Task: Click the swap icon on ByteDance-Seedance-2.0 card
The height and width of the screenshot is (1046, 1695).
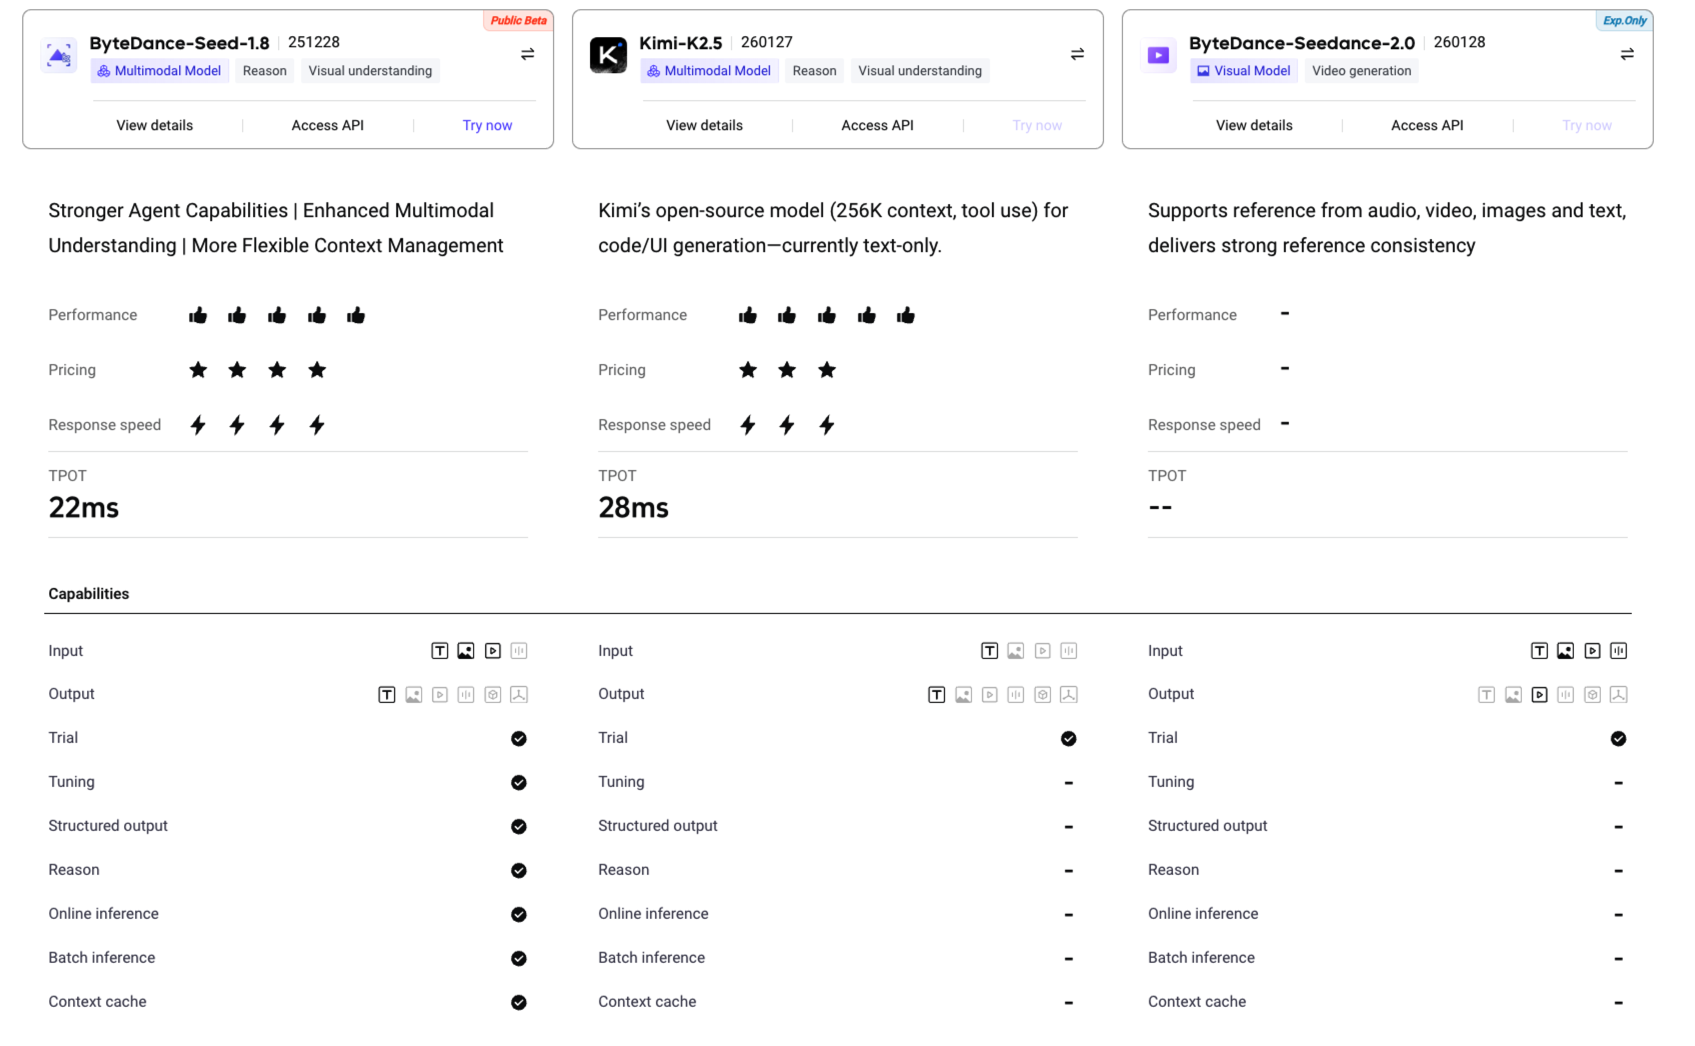Action: tap(1627, 54)
